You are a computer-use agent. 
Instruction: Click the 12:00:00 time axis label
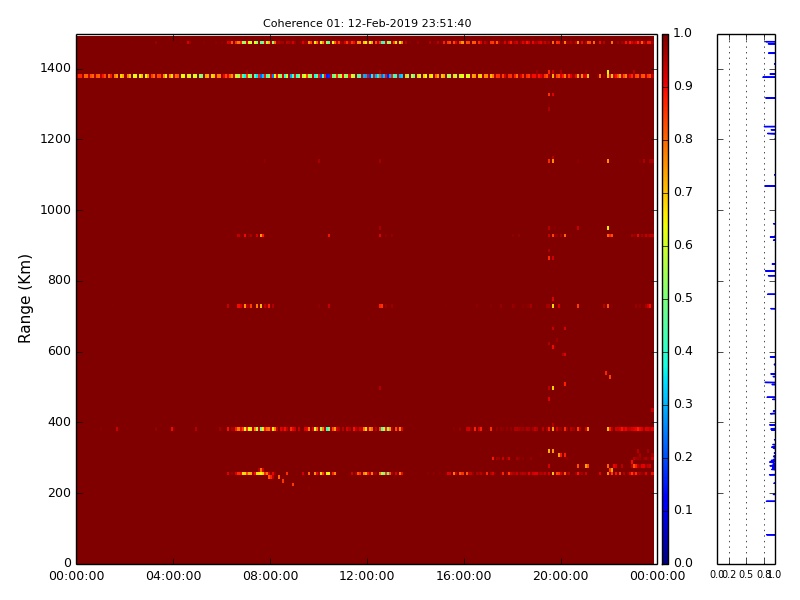[367, 577]
